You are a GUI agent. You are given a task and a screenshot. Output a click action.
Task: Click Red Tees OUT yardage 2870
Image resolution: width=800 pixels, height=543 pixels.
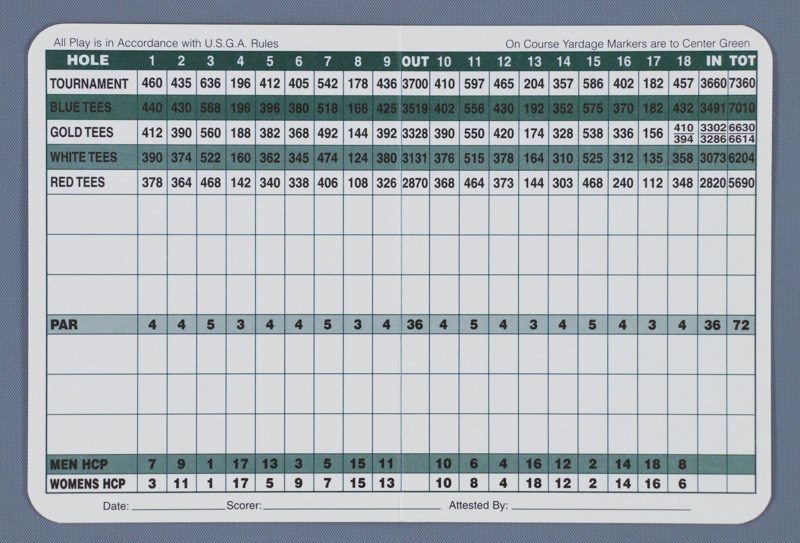[x=415, y=183]
